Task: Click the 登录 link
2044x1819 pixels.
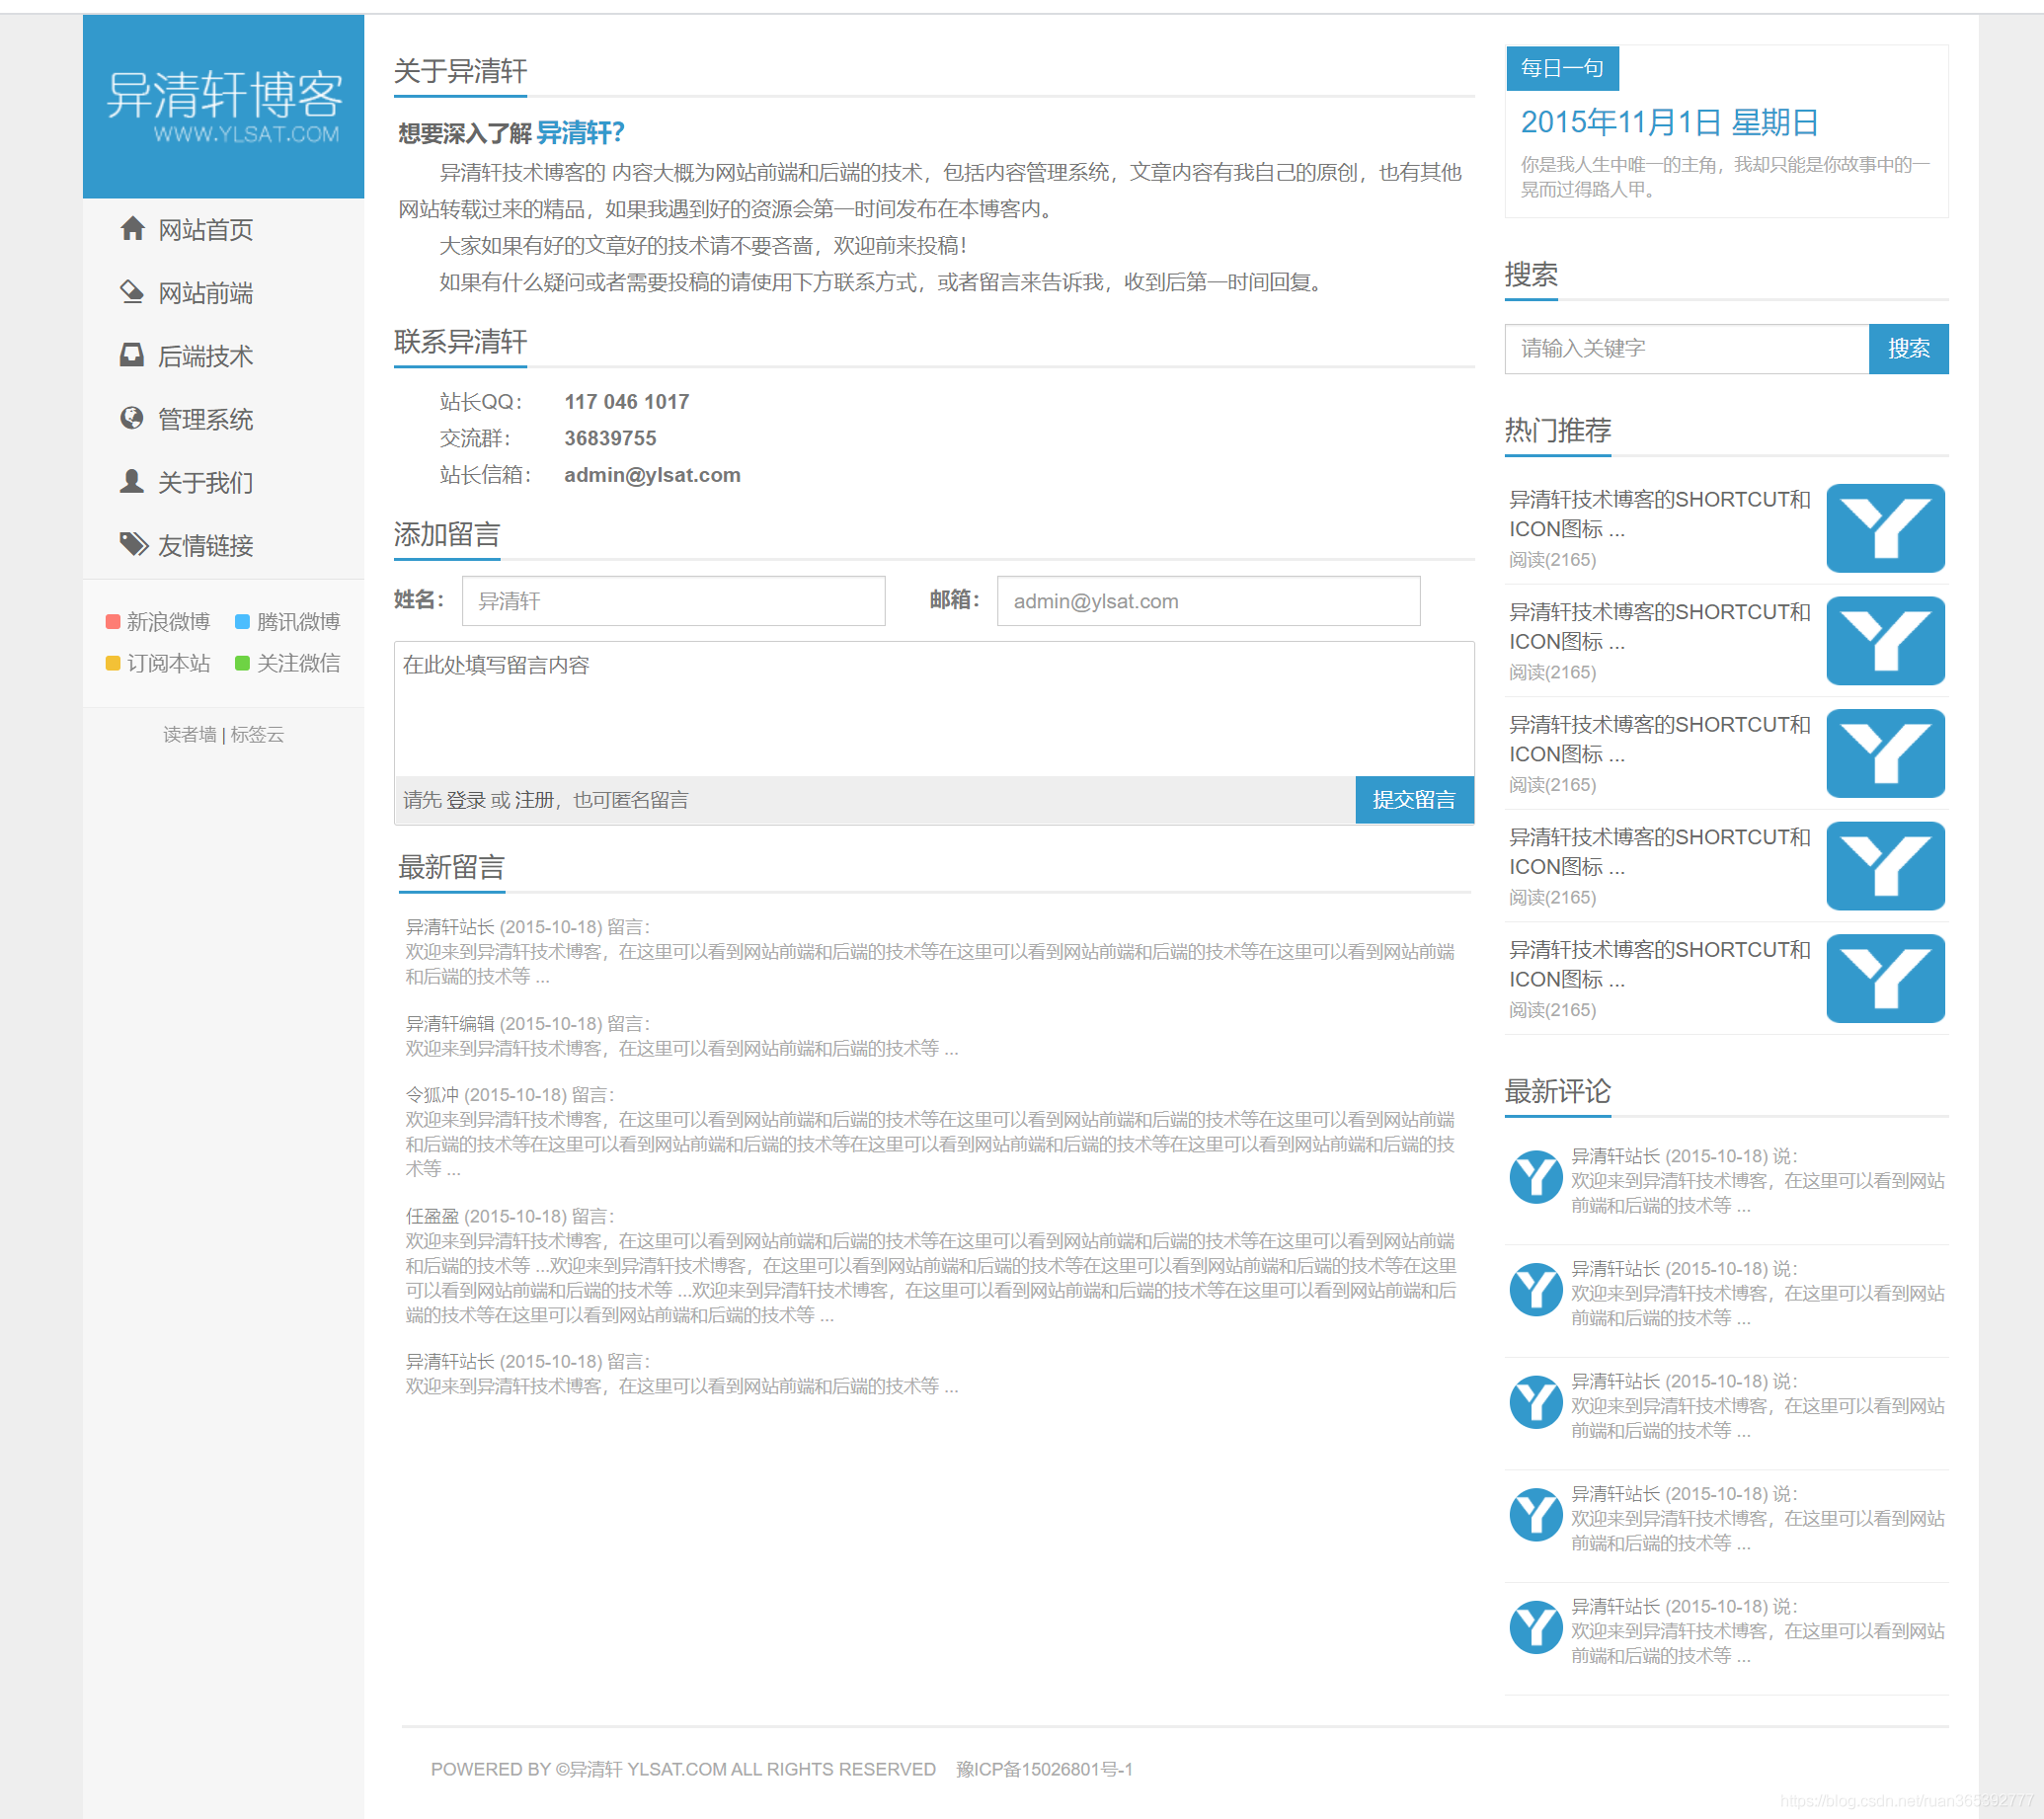Action: point(465,799)
